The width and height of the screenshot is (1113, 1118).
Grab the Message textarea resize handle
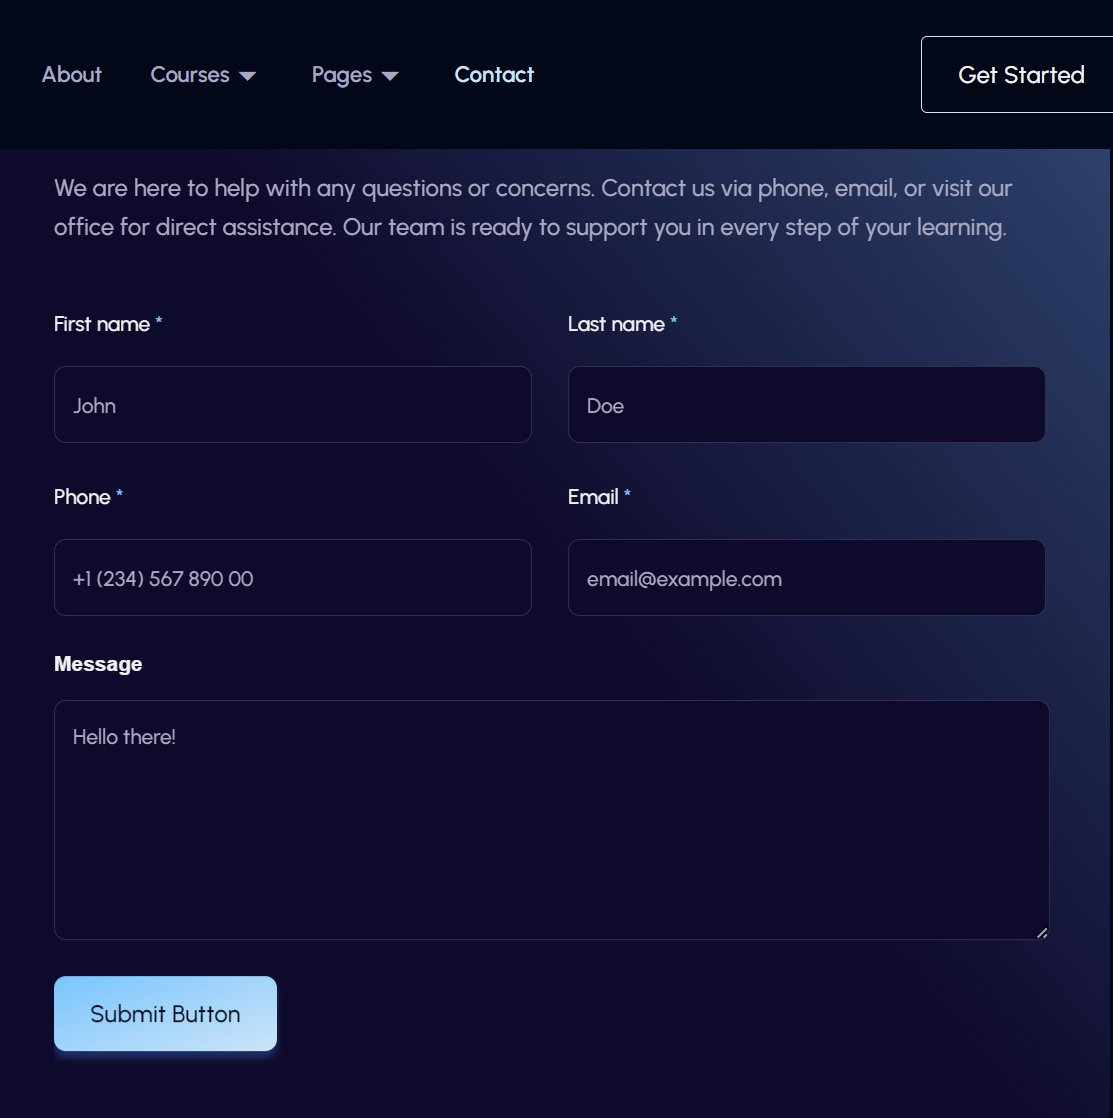coord(1042,933)
